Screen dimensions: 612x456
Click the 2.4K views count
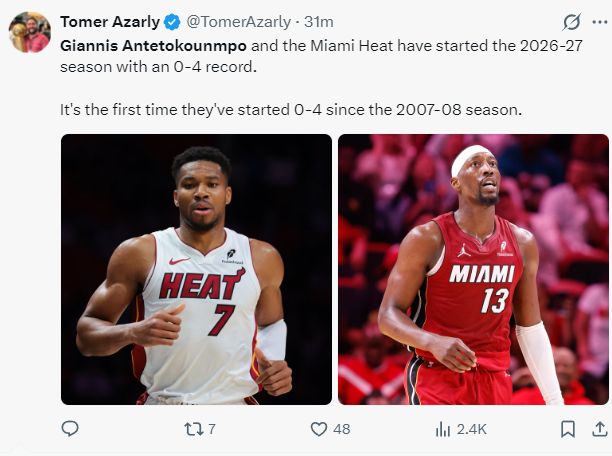(x=471, y=429)
